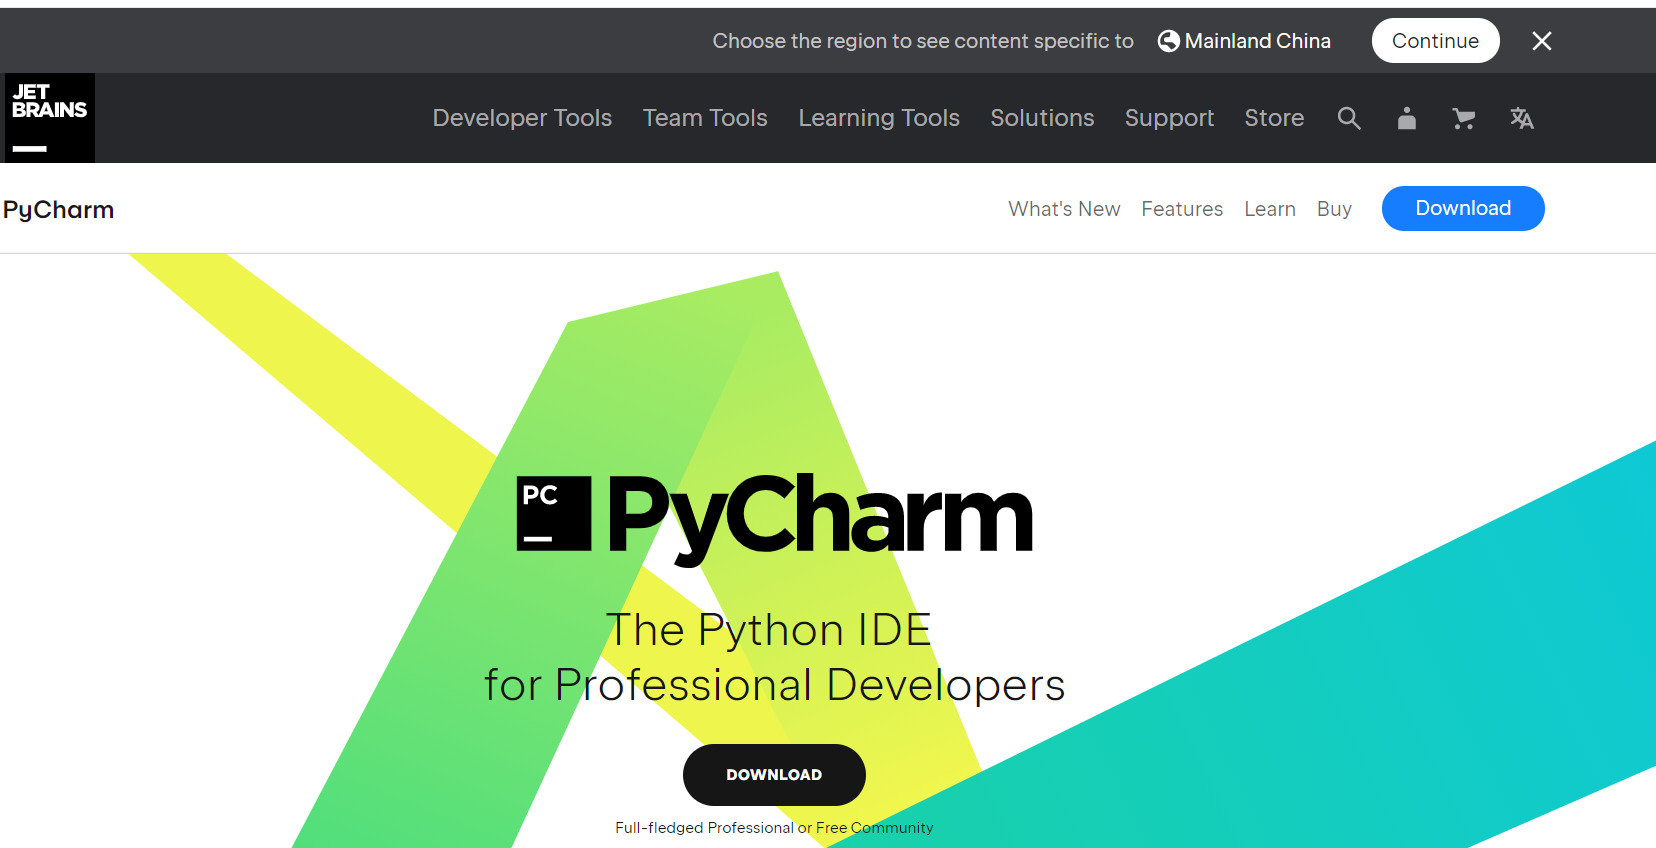Open the Buy link
Image resolution: width=1656 pixels, height=848 pixels.
(x=1334, y=209)
